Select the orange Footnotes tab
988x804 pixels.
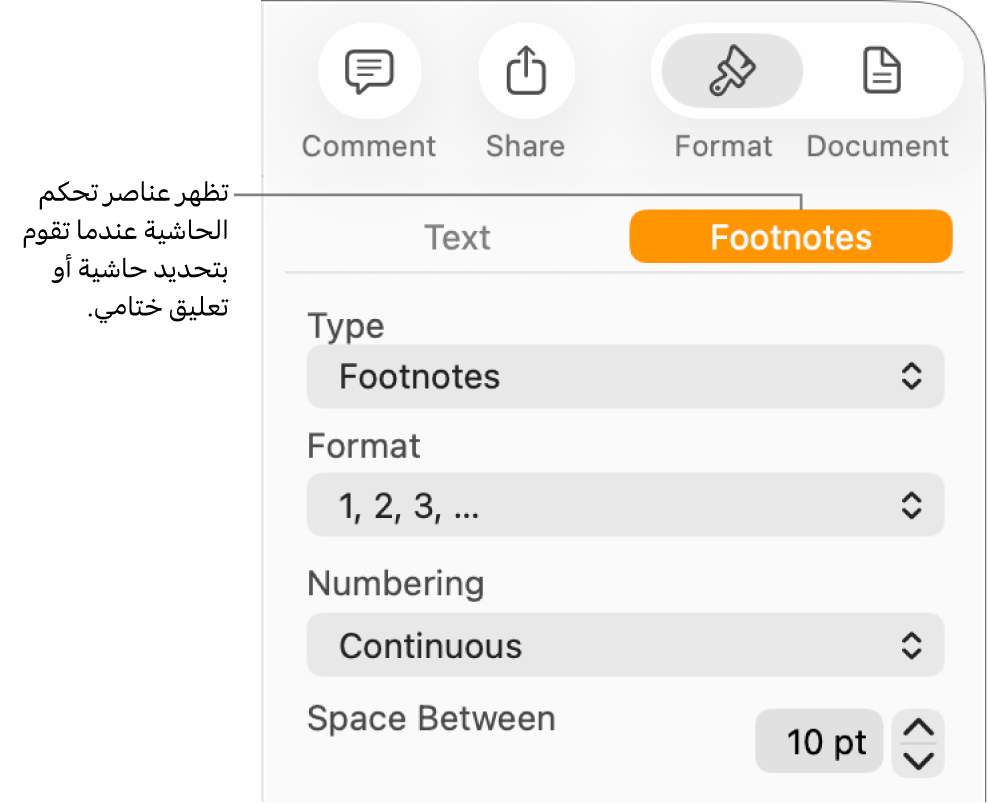coord(790,237)
